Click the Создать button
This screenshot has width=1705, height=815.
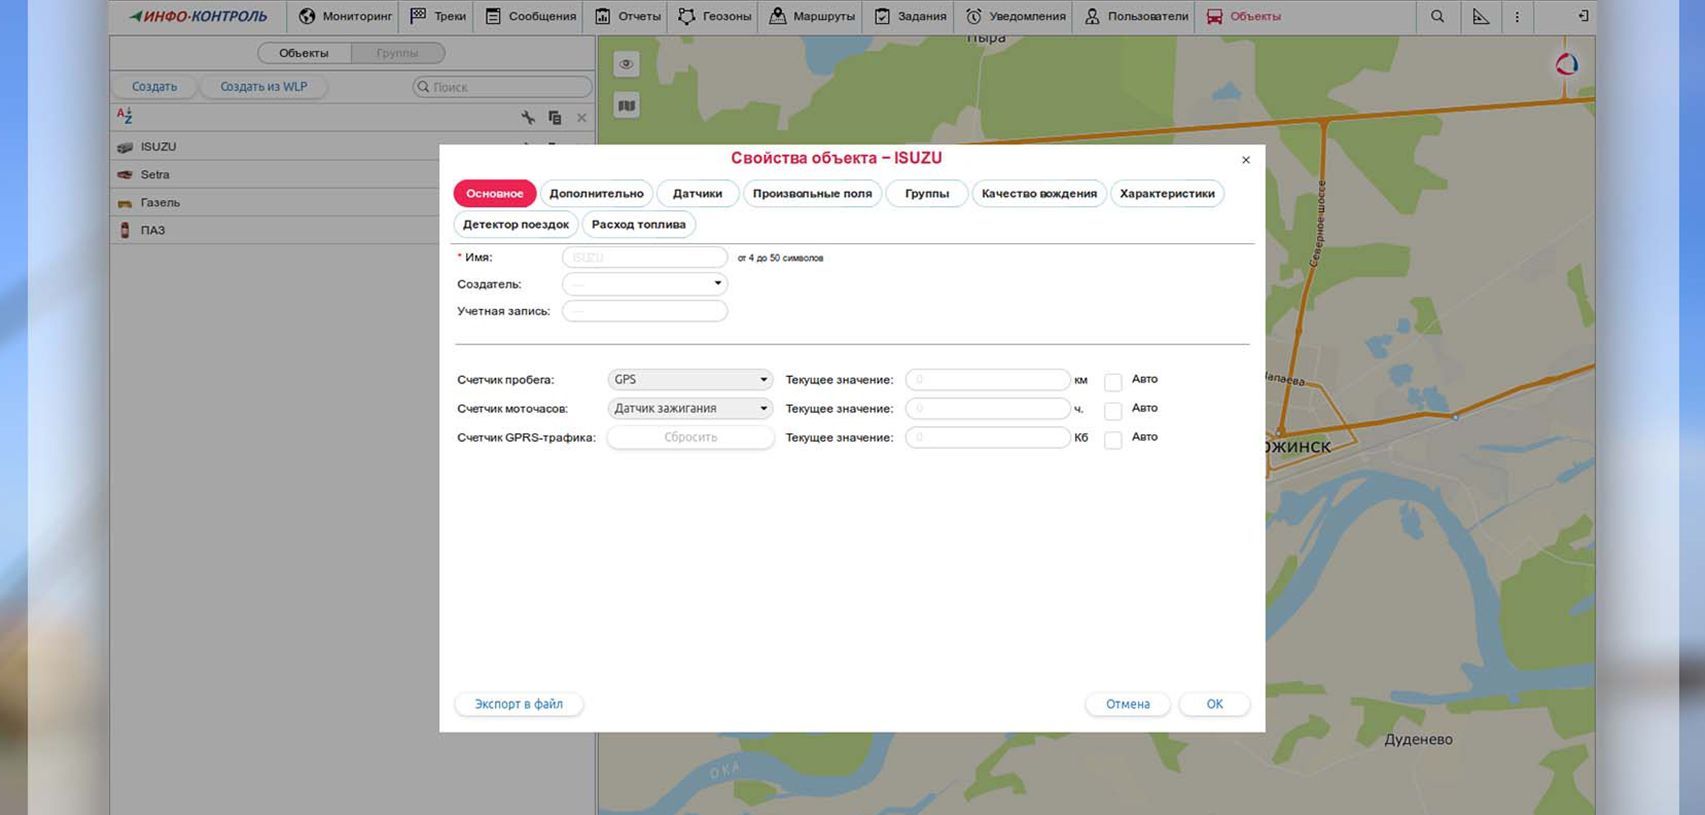(x=154, y=86)
